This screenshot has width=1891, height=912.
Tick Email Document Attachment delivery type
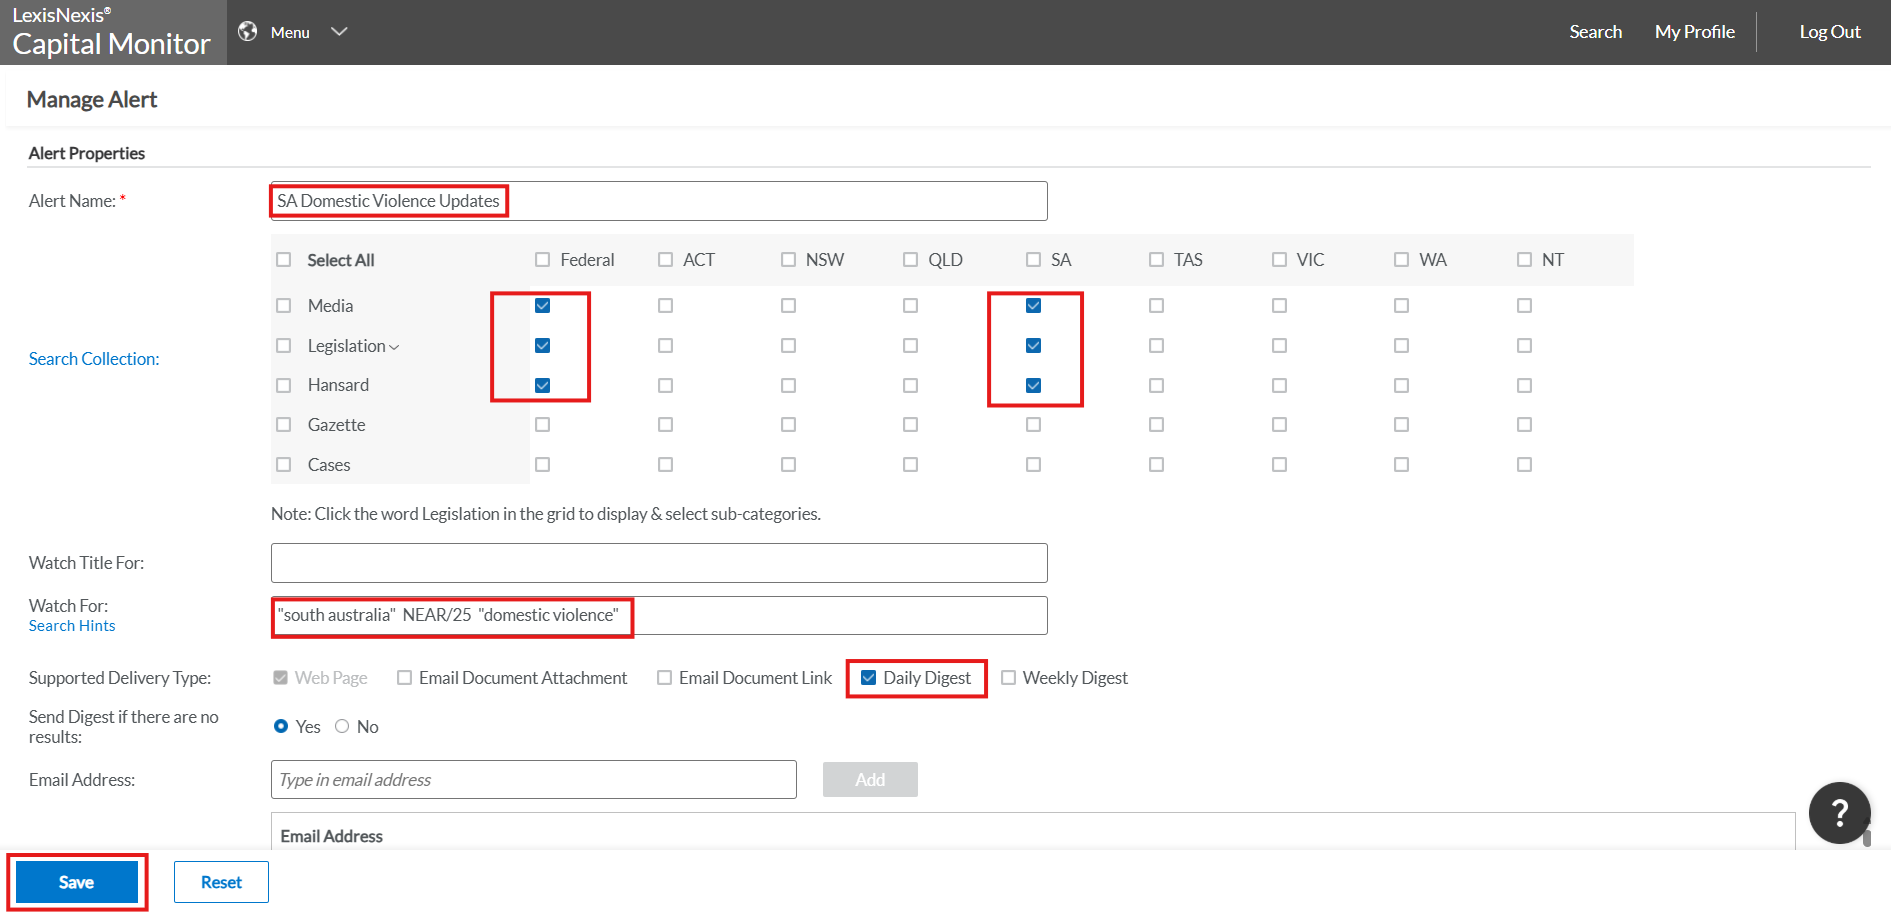[x=405, y=678]
